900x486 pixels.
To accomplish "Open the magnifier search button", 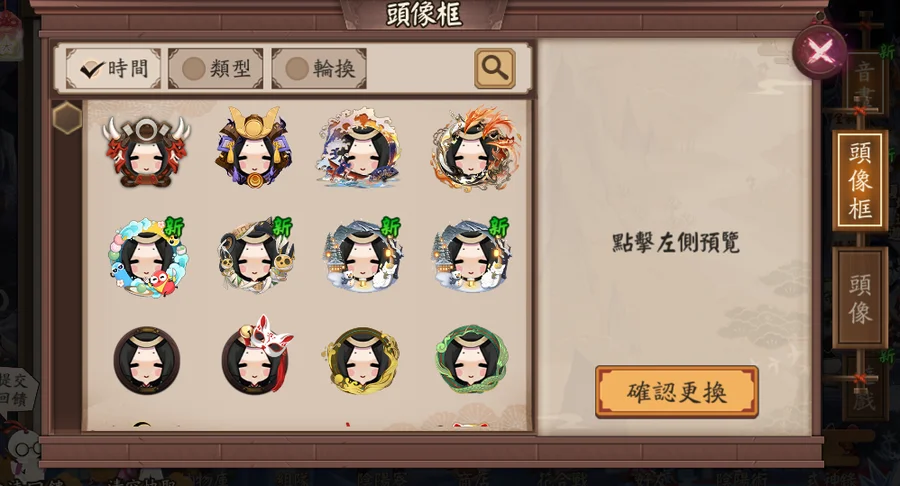I will [x=495, y=69].
